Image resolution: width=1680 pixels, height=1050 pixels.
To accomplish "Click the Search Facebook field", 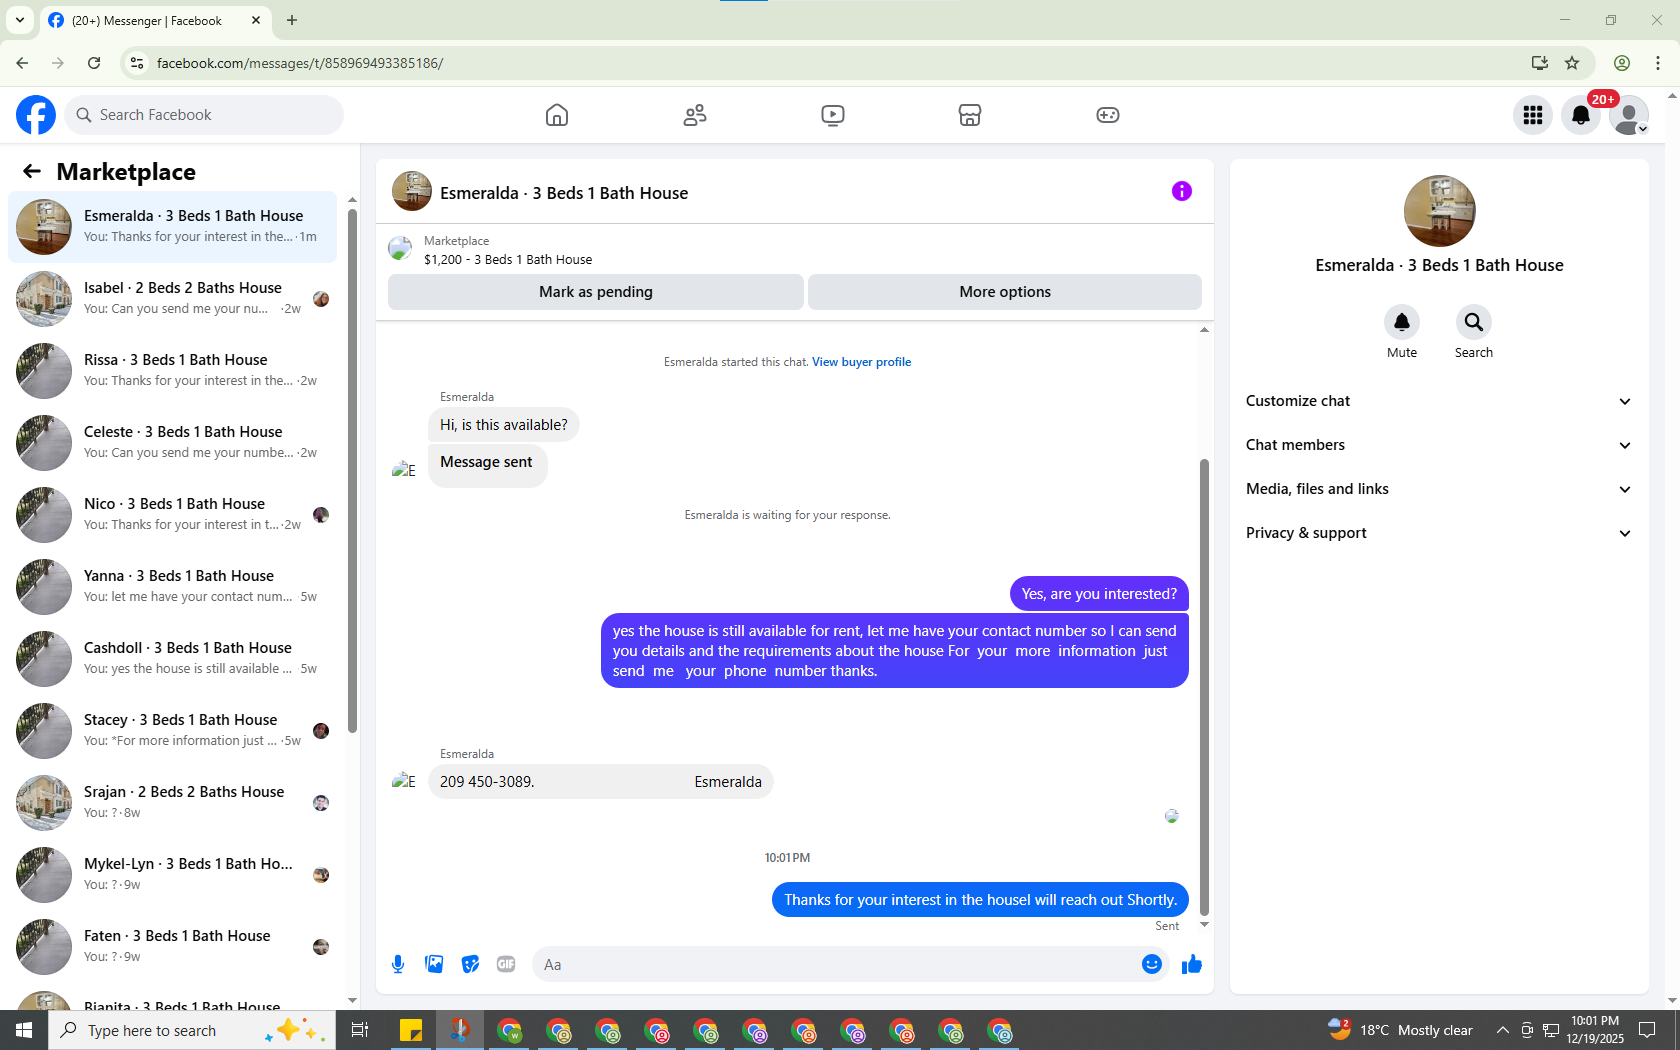I will tap(204, 115).
